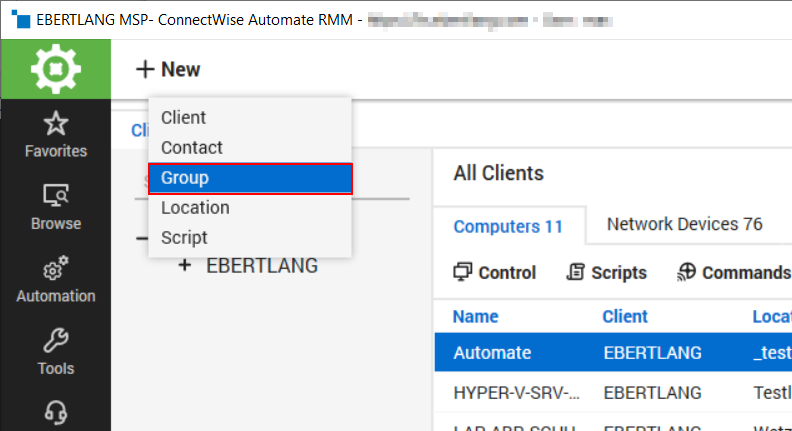Click the ConnectWise Automate gear logo
Viewport: 792px width, 431px height.
[x=56, y=69]
